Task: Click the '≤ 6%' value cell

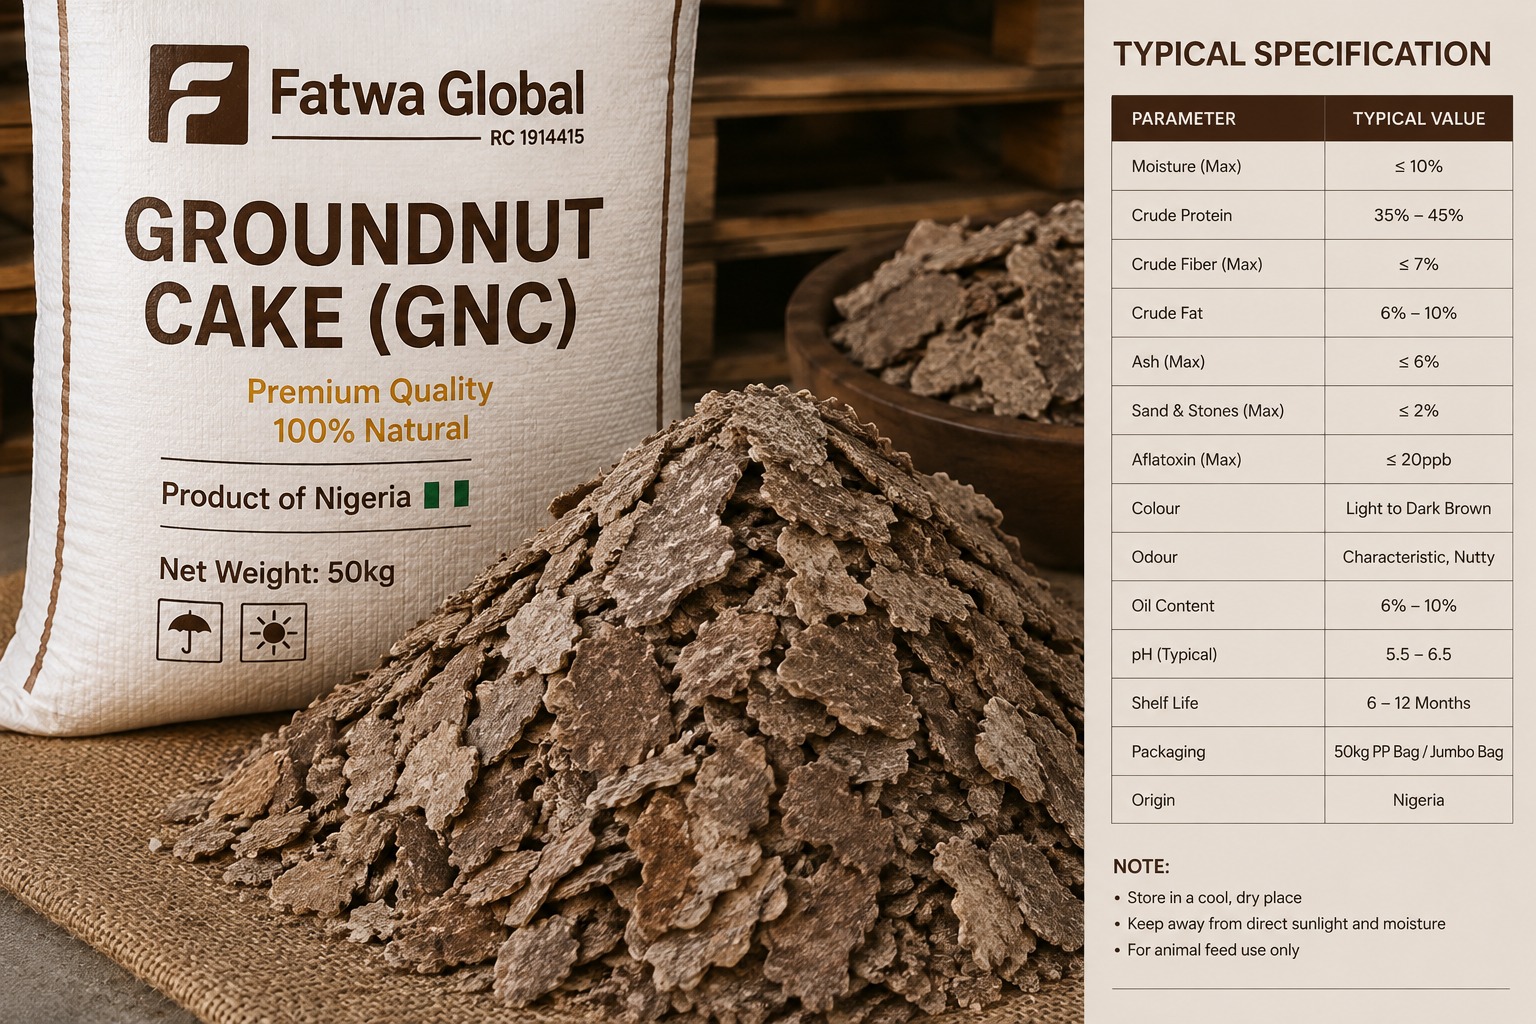Action: pyautogui.click(x=1418, y=362)
